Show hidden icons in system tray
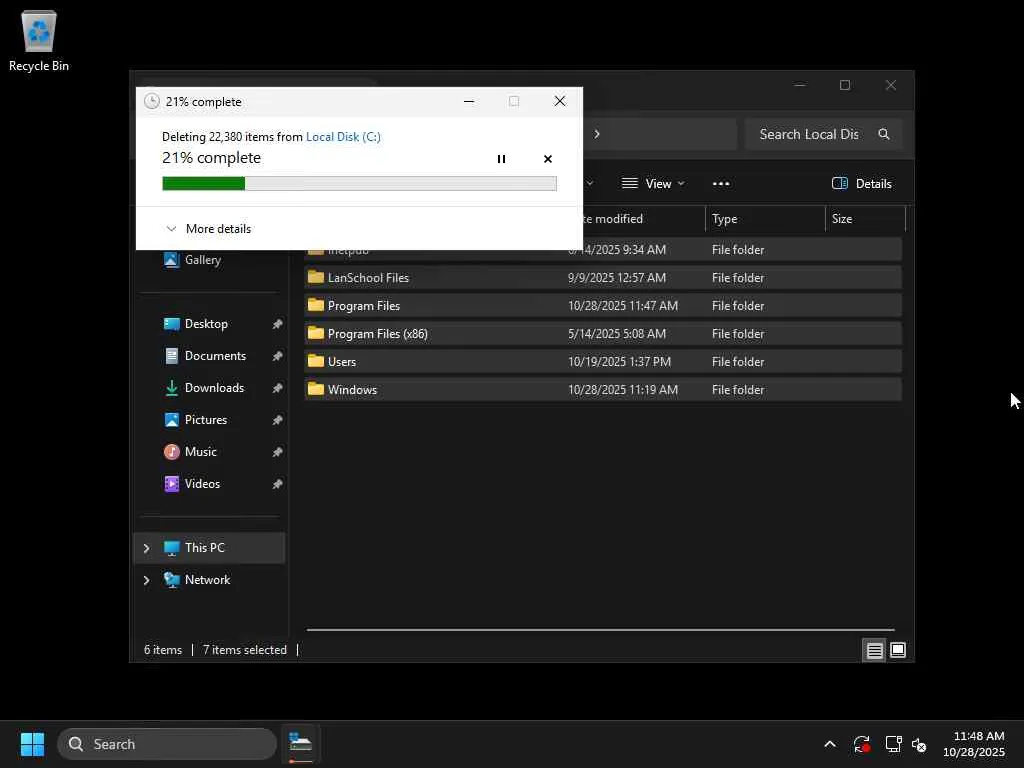 point(829,744)
